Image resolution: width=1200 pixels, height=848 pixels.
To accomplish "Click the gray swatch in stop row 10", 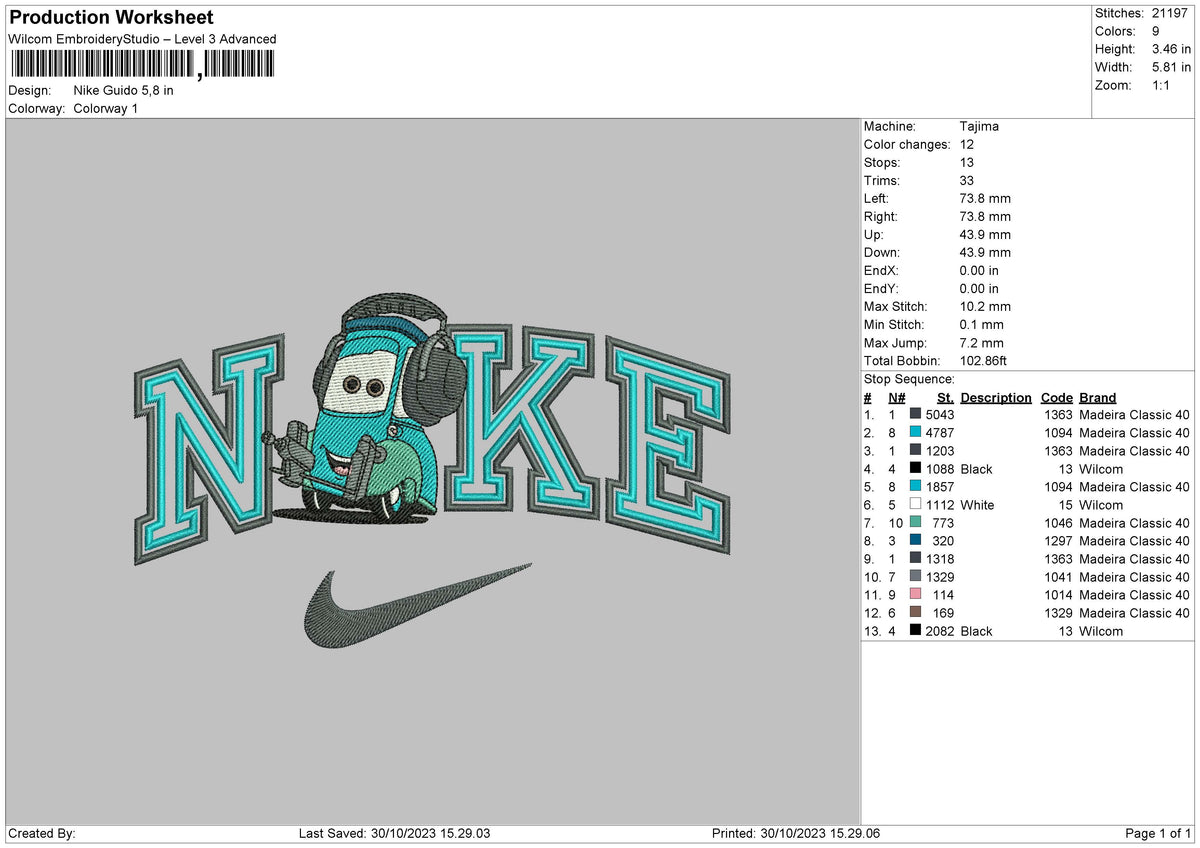I will click(915, 576).
